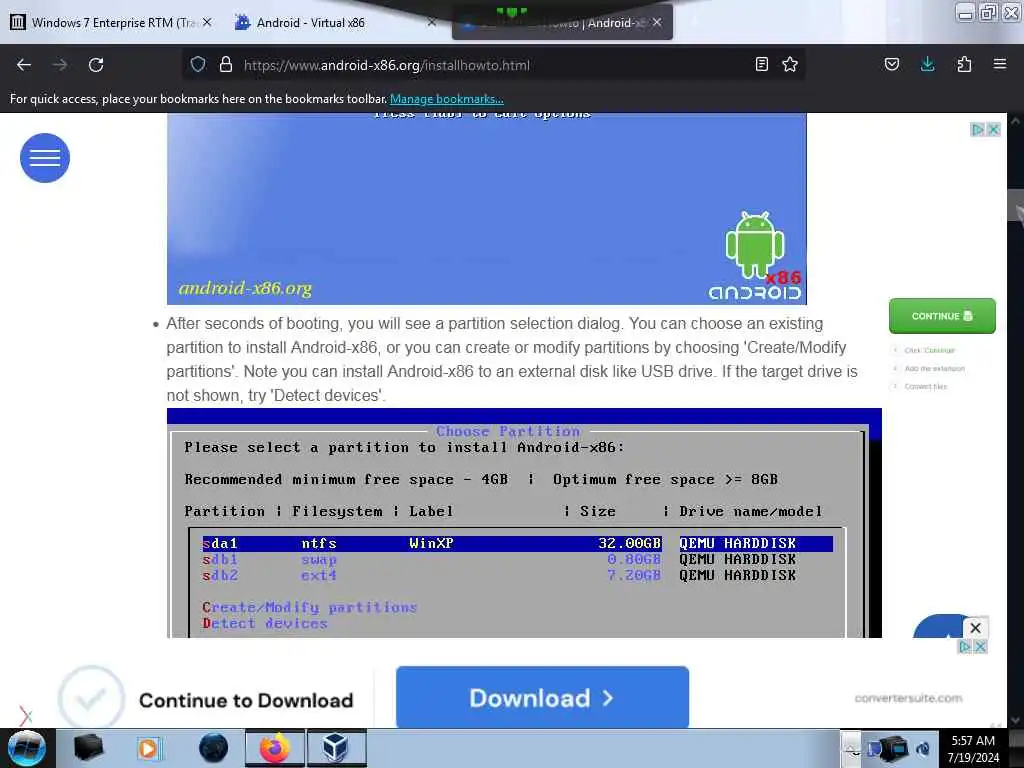This screenshot has height=768, width=1024.
Task: Reload the current page
Action: pyautogui.click(x=96, y=65)
